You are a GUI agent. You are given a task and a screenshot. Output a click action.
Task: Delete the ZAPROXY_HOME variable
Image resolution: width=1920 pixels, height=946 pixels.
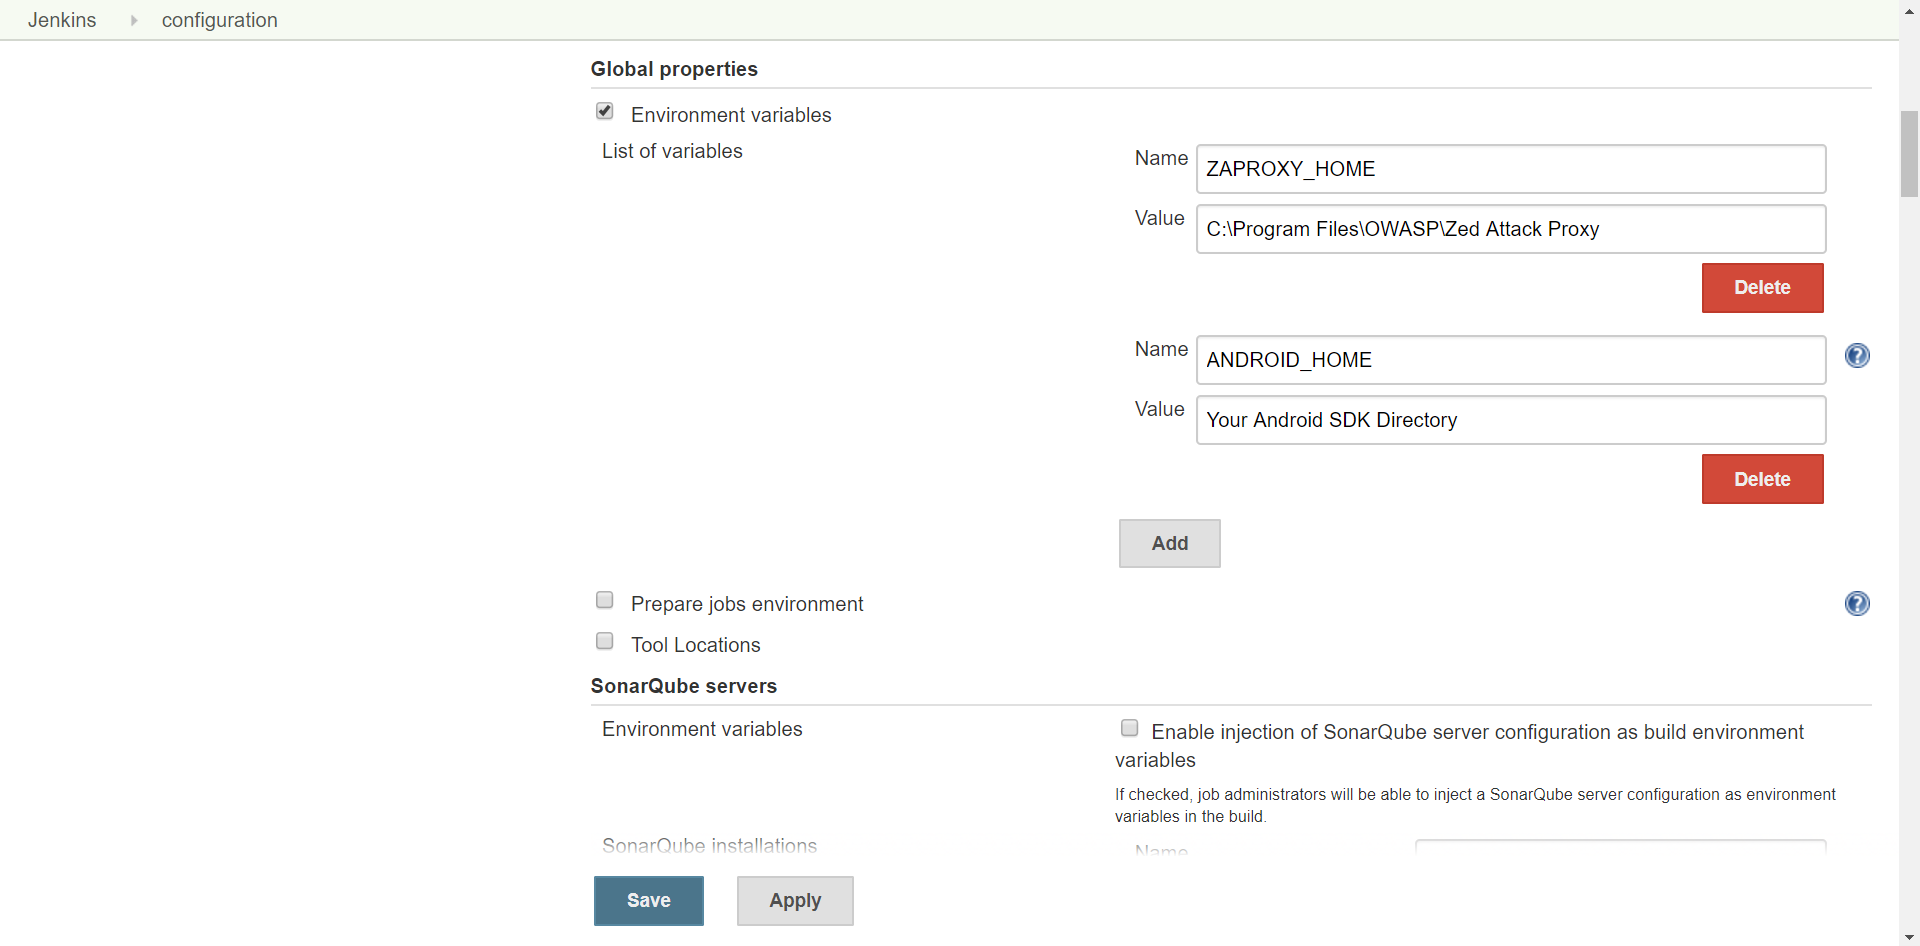tap(1762, 288)
